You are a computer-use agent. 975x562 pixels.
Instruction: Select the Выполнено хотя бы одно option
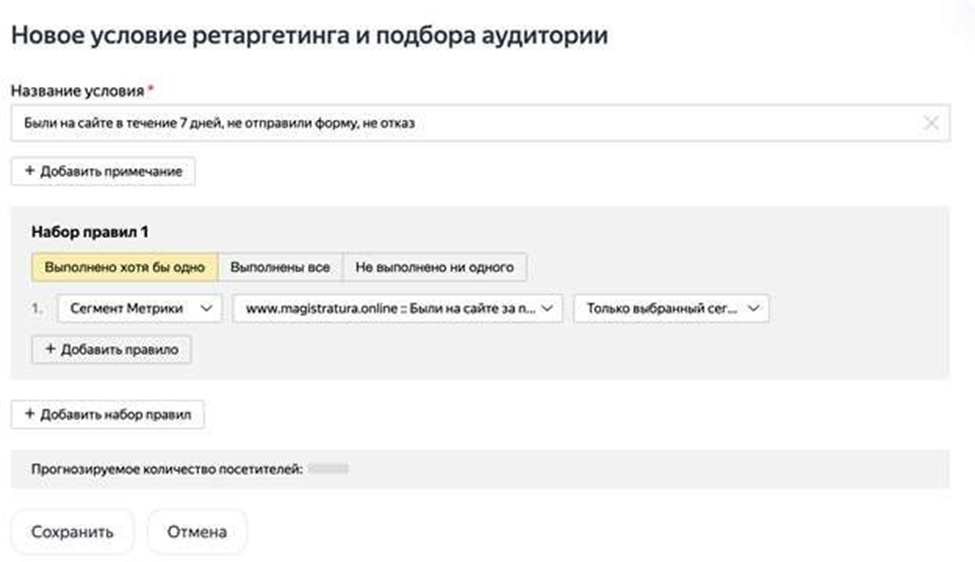pos(125,268)
